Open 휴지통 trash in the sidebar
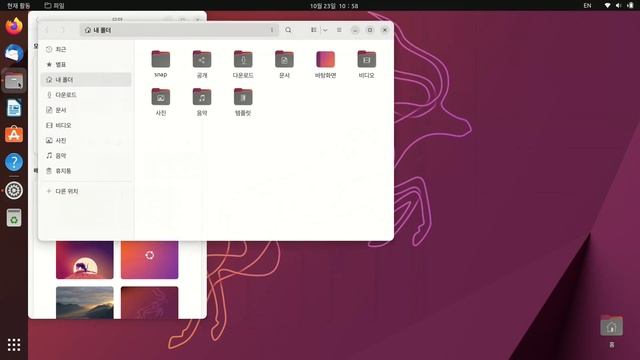 coord(86,171)
